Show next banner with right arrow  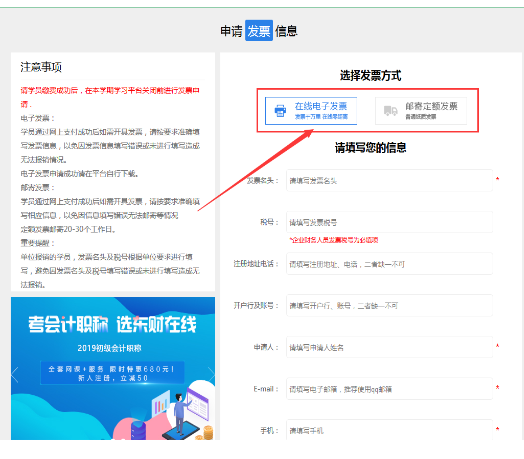(x=211, y=374)
